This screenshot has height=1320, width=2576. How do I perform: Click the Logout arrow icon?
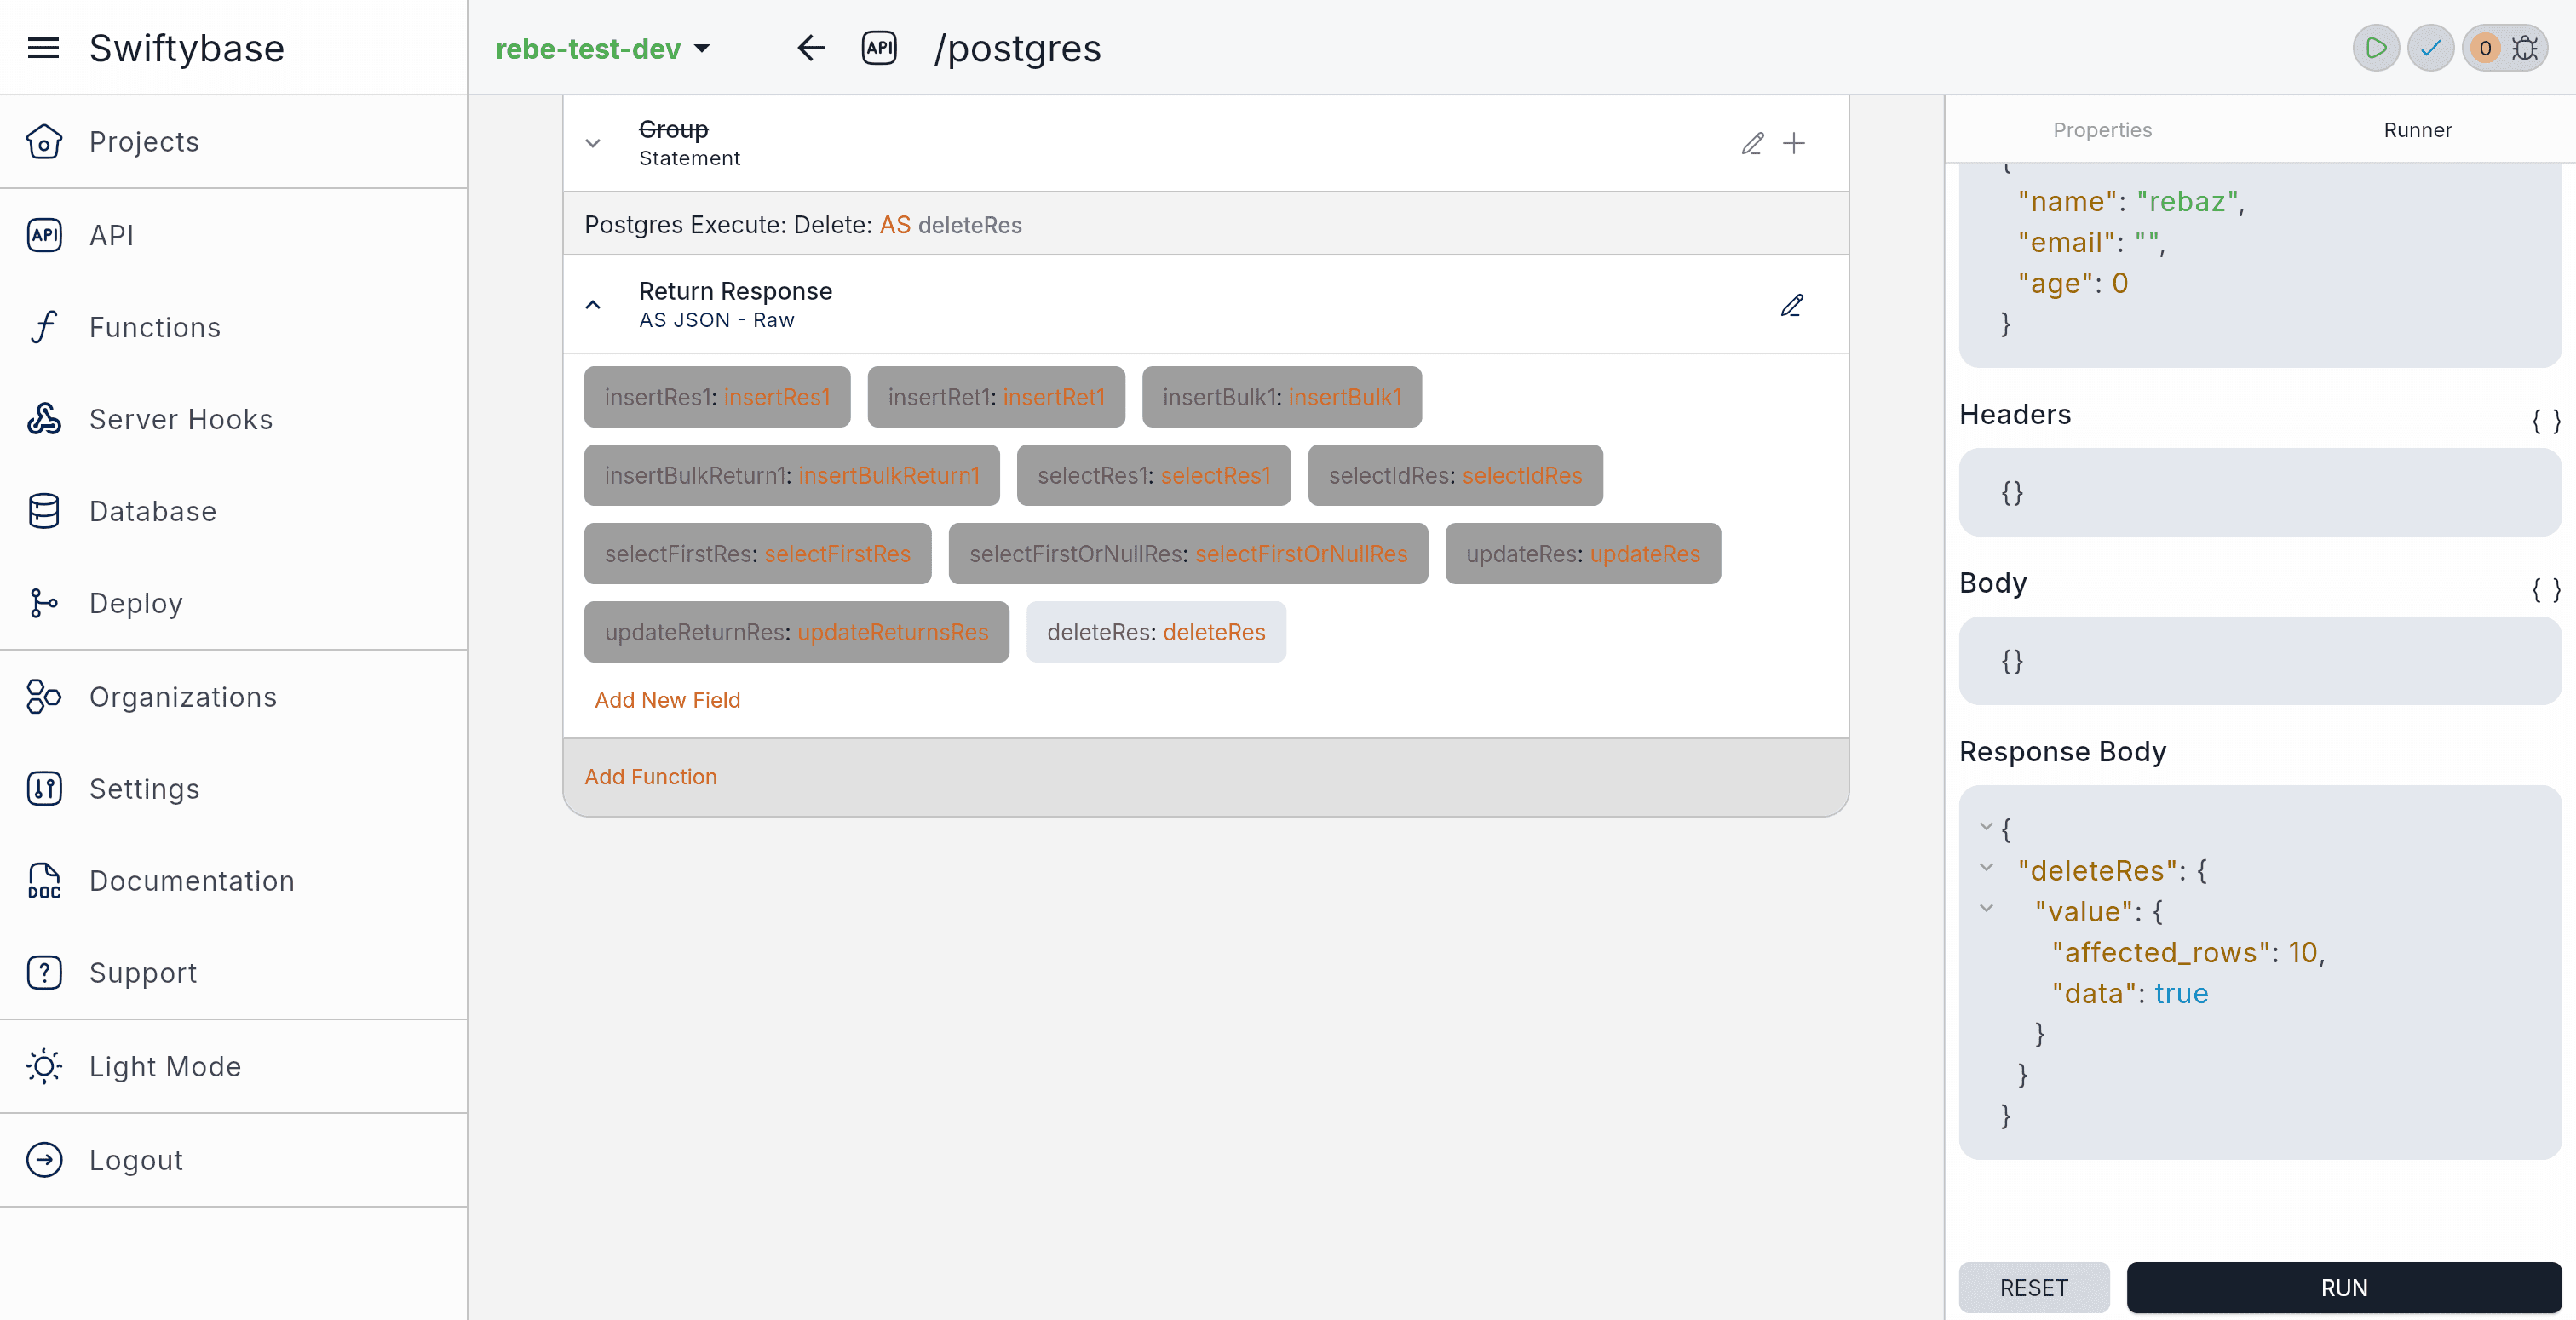(x=44, y=1160)
